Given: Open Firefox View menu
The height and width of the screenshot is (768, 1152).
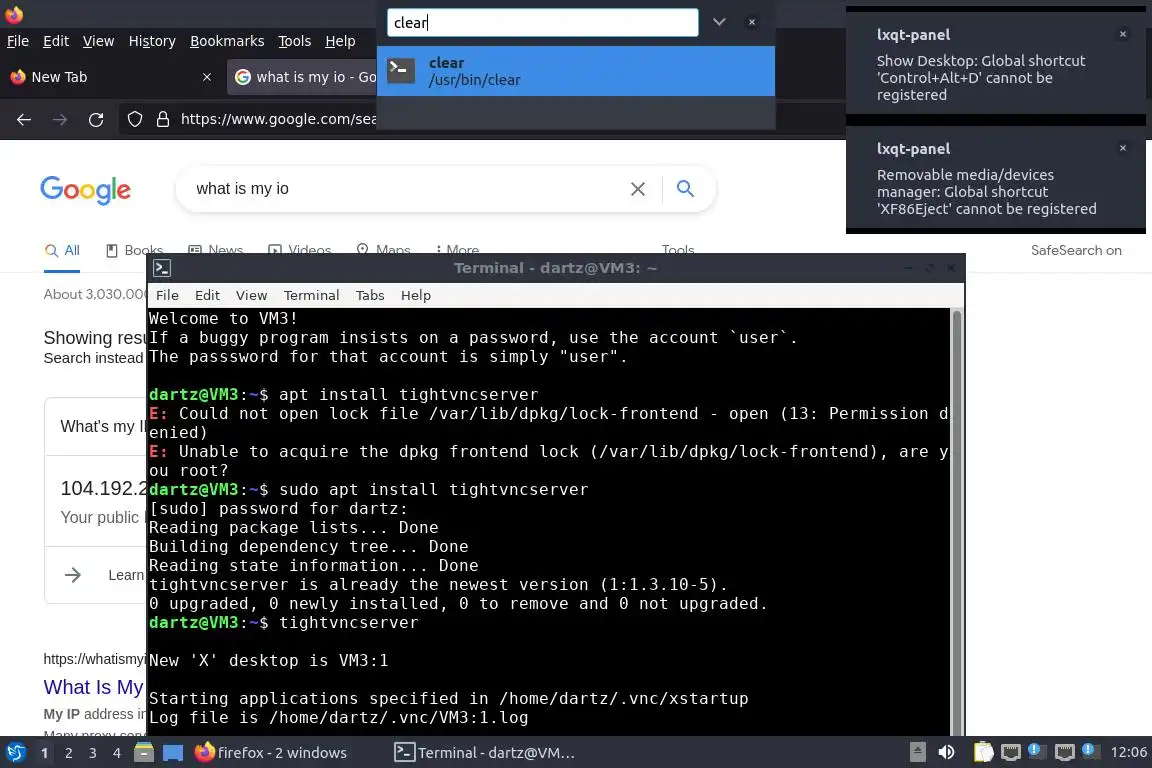Looking at the screenshot, I should (98, 41).
